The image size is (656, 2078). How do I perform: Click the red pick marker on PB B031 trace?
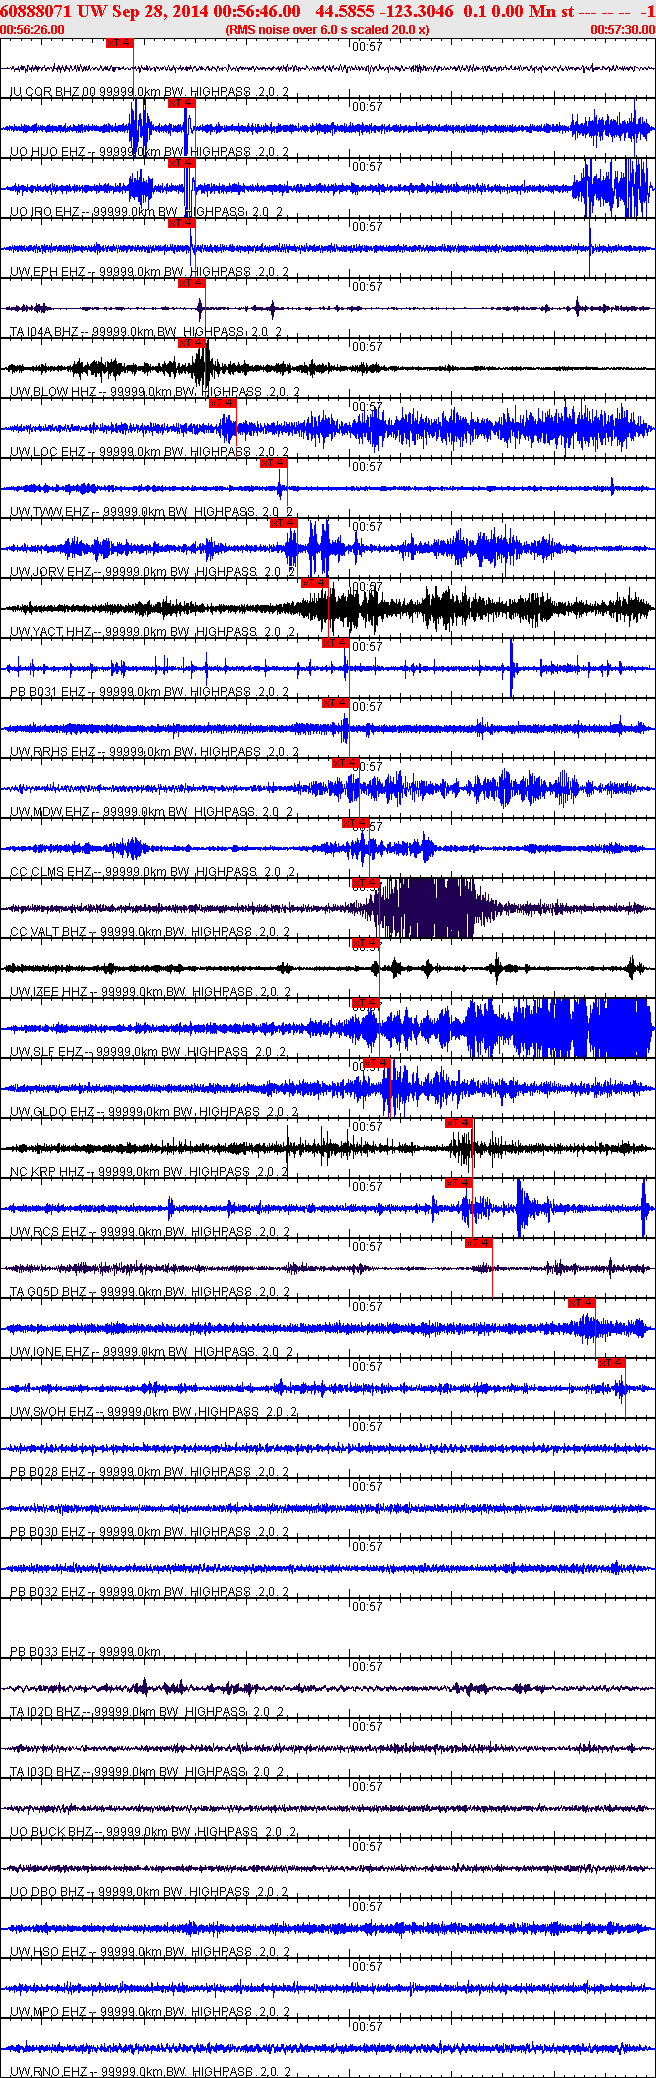335,643
